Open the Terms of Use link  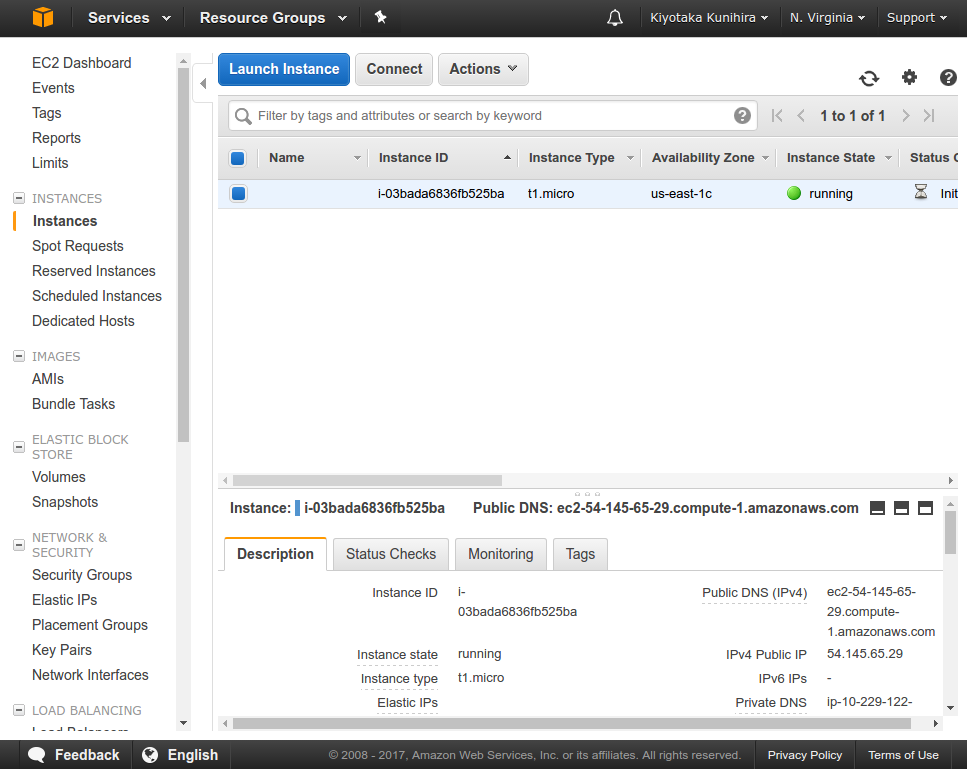pyautogui.click(x=903, y=755)
